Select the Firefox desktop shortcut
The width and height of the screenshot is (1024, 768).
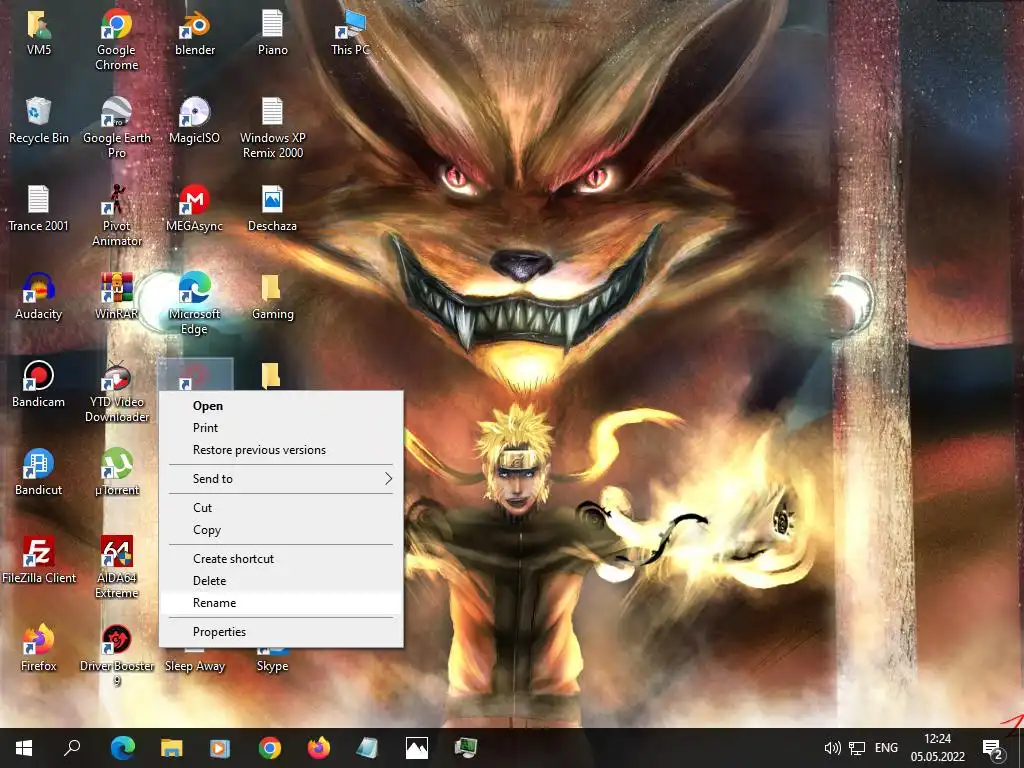[39, 648]
